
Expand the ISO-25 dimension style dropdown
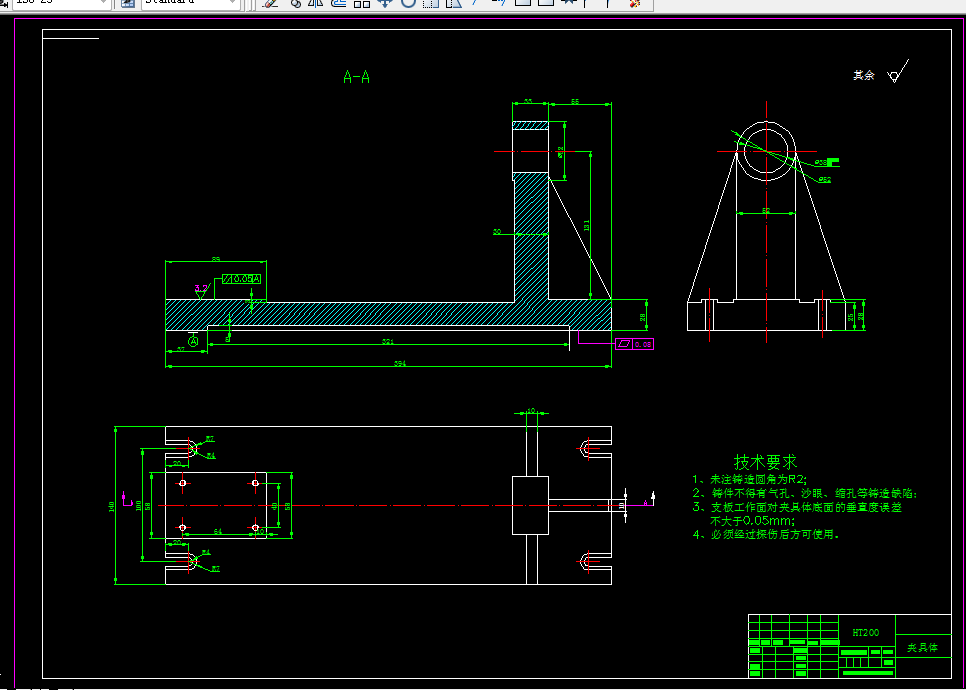pos(104,3)
